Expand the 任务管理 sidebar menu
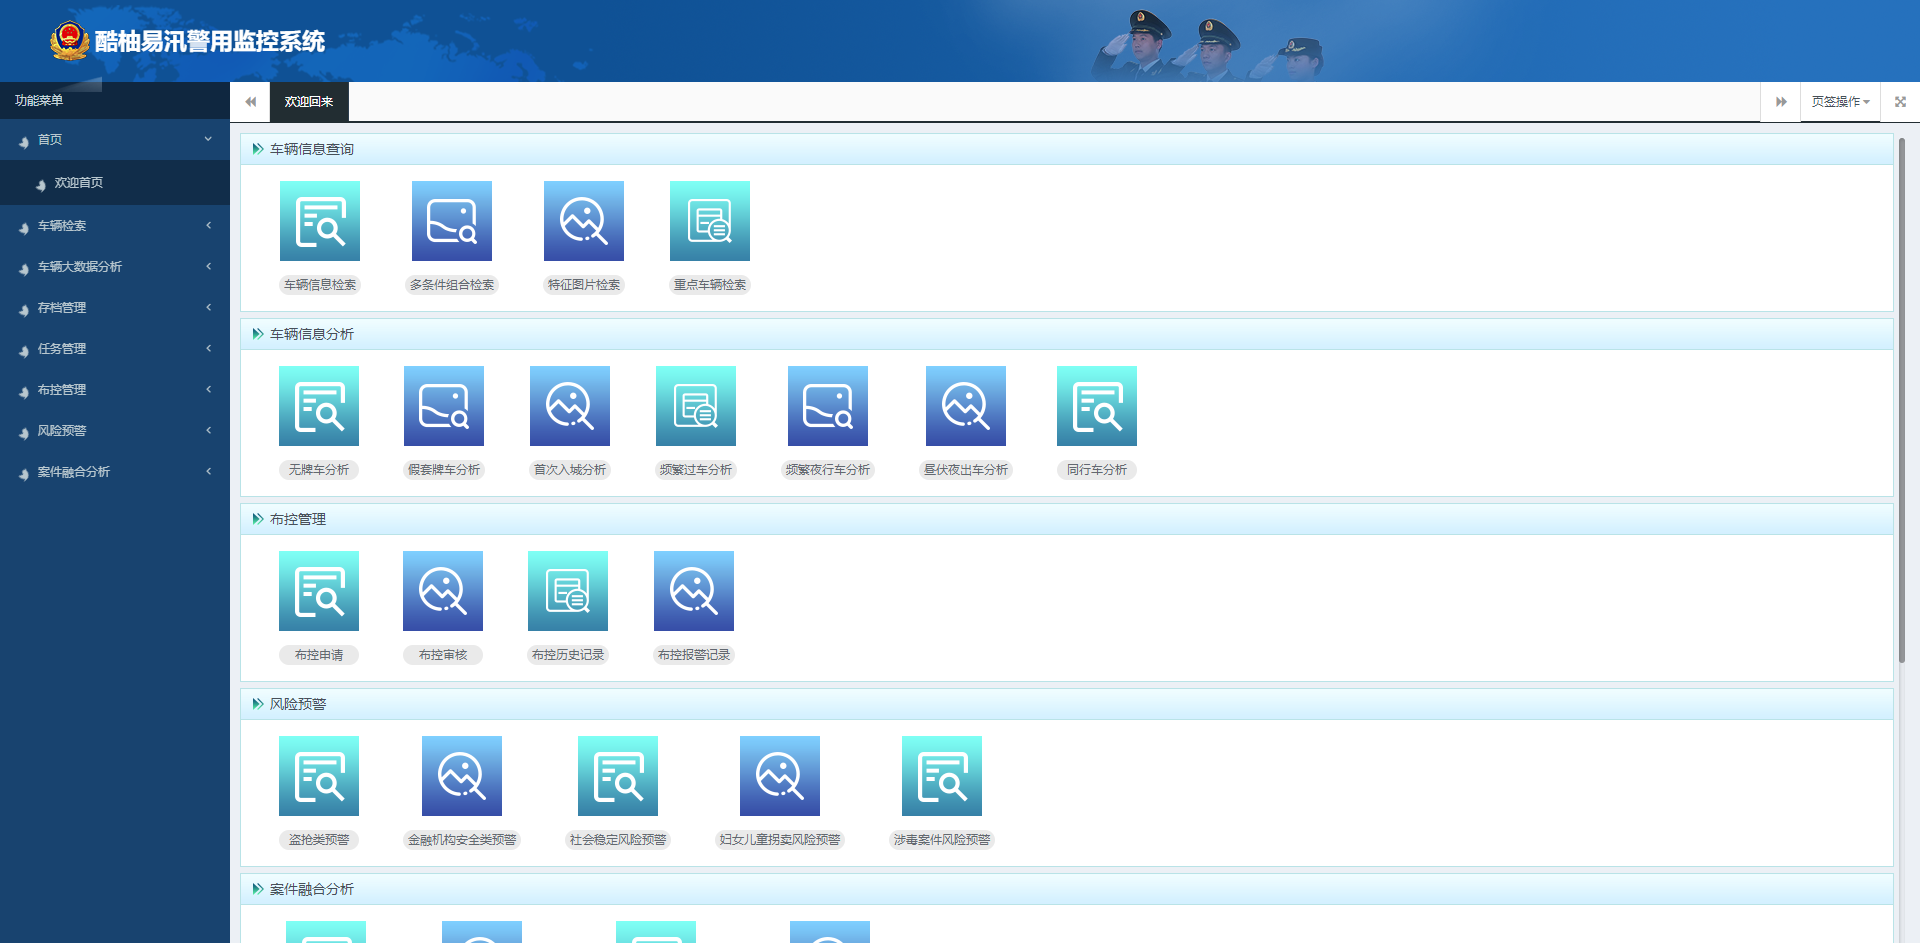The width and height of the screenshot is (1920, 943). coord(115,349)
